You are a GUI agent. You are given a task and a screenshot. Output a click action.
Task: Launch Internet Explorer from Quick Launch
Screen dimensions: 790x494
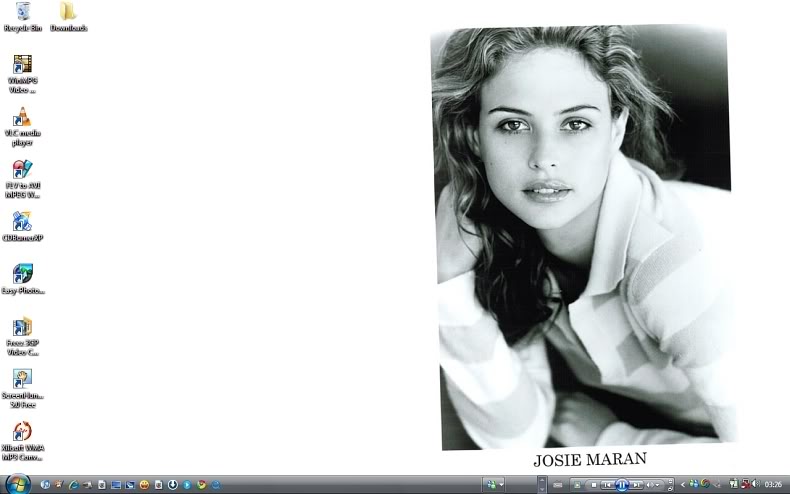(x=74, y=485)
